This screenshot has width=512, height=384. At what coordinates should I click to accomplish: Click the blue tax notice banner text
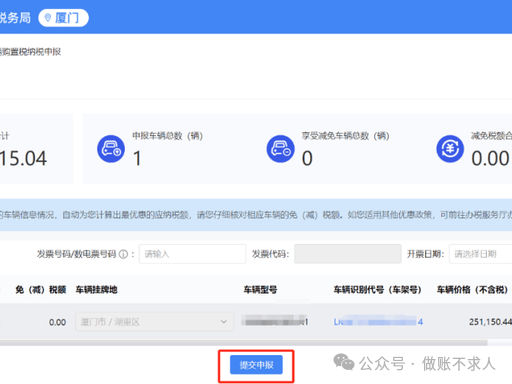256,215
